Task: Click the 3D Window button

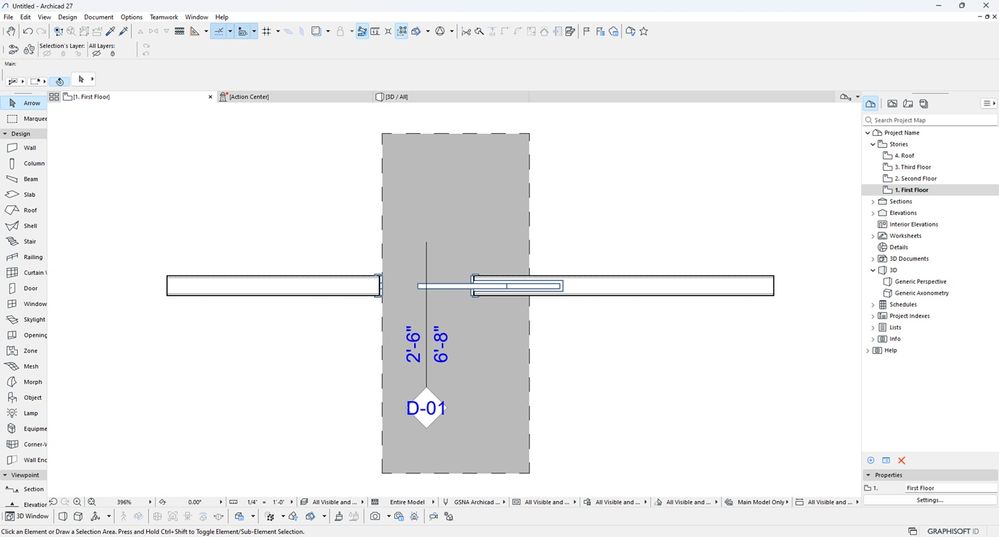Action: [27, 516]
